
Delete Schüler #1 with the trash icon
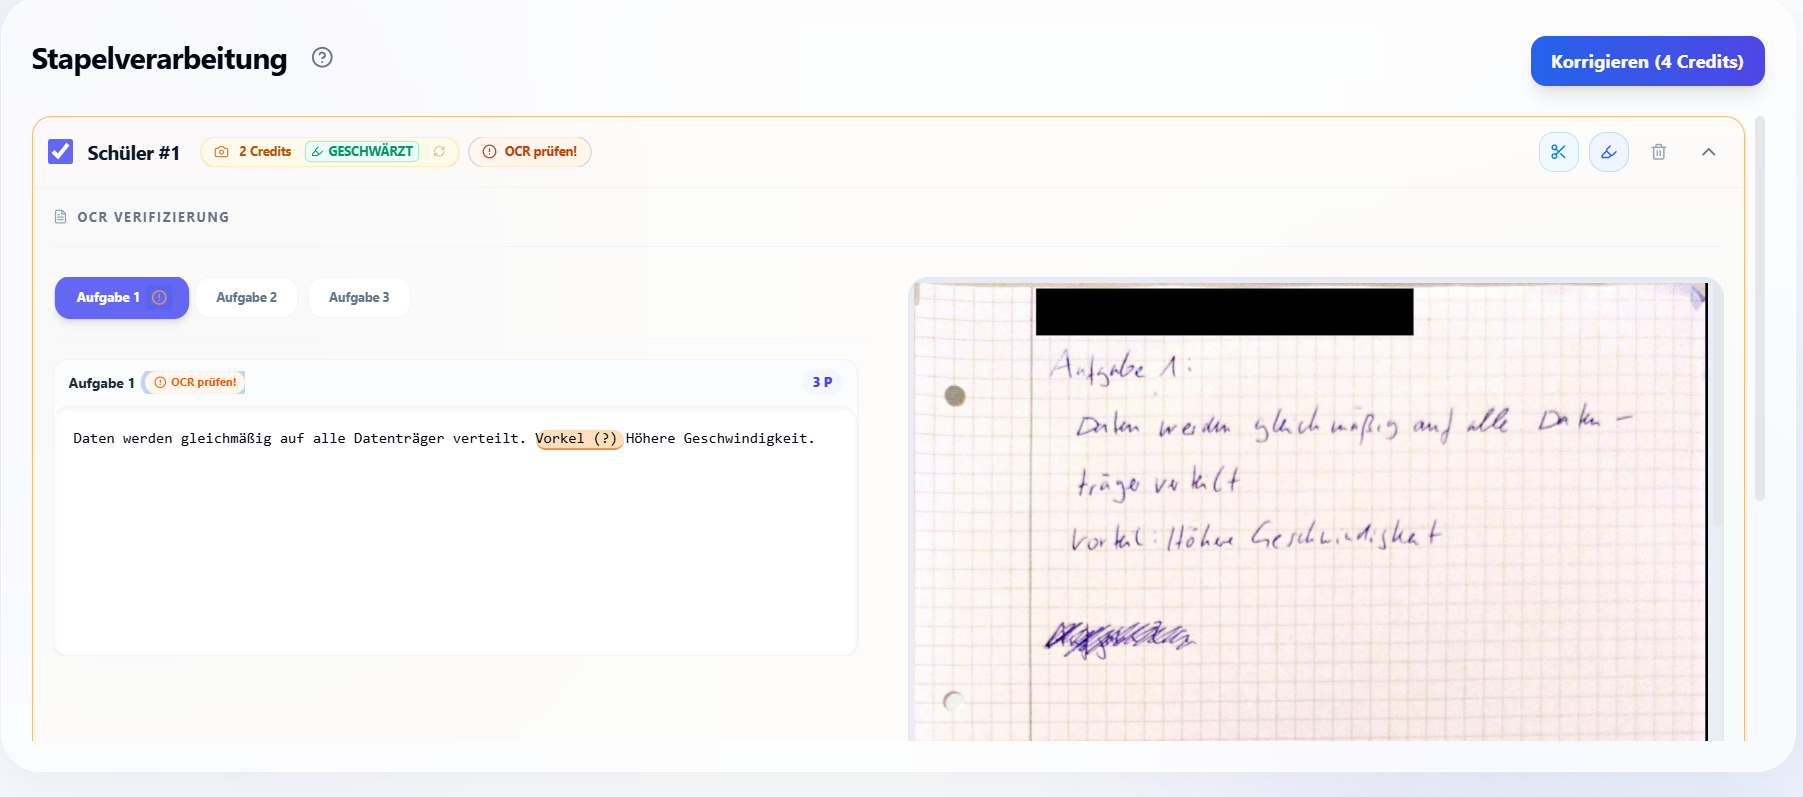(x=1658, y=152)
